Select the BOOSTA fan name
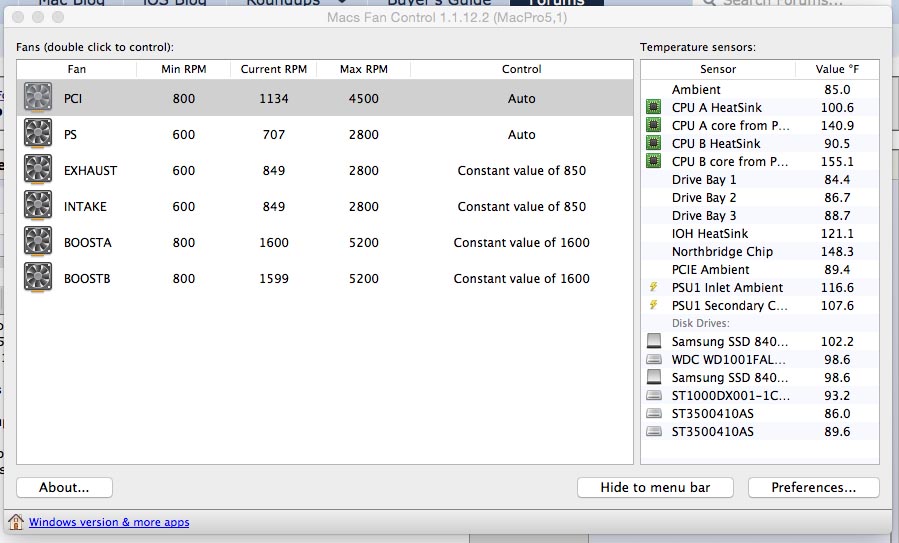Image resolution: width=899 pixels, height=543 pixels. (87, 243)
